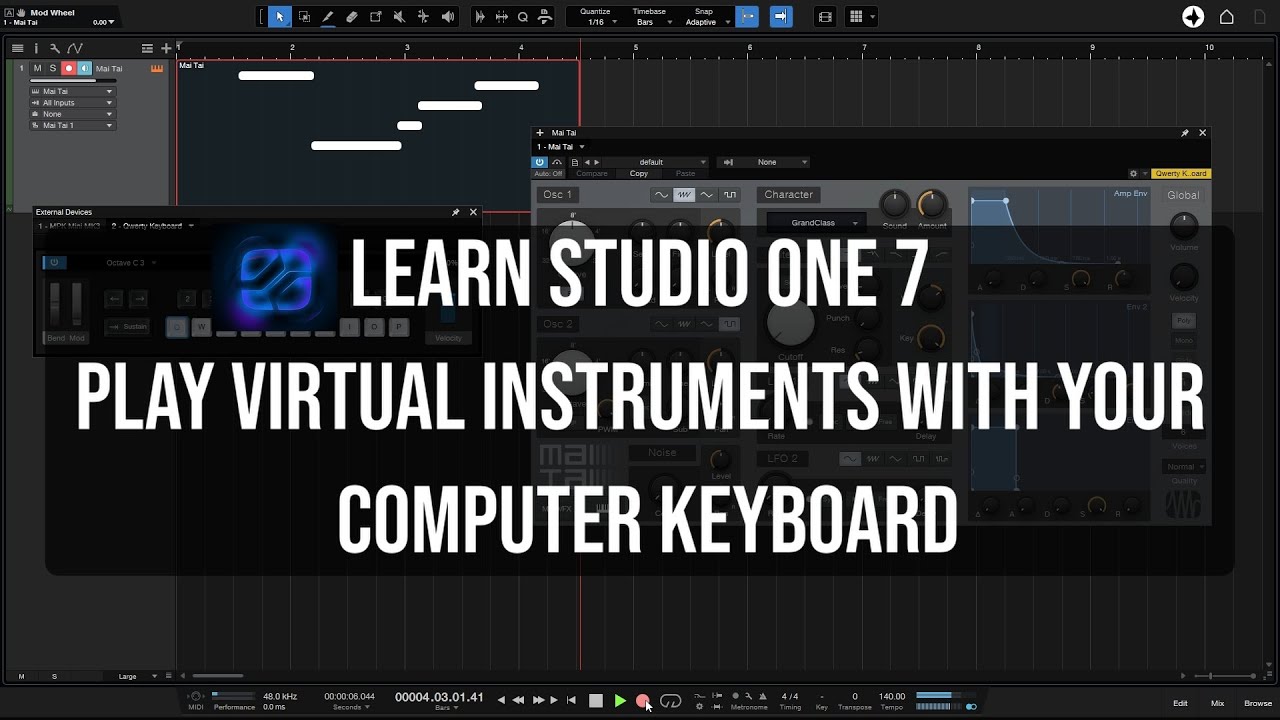
Task: Toggle Snap to grid button
Action: (747, 16)
